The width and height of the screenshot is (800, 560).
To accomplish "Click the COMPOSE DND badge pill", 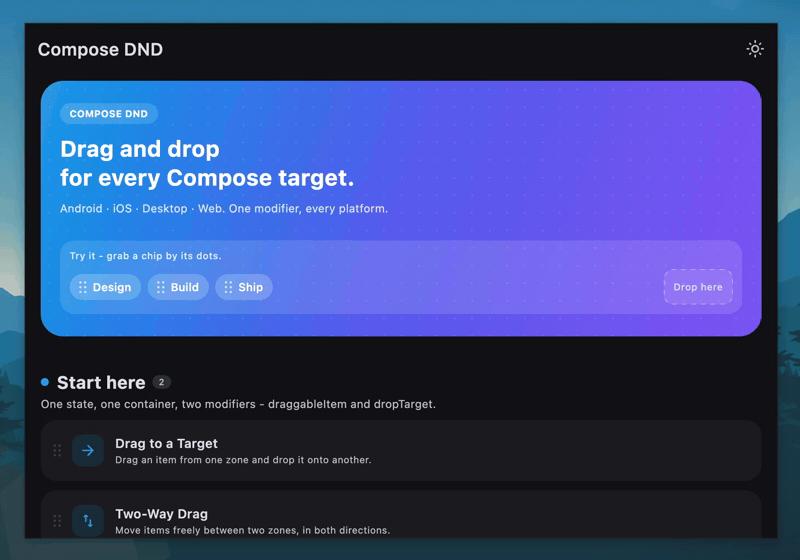I will (x=109, y=114).
